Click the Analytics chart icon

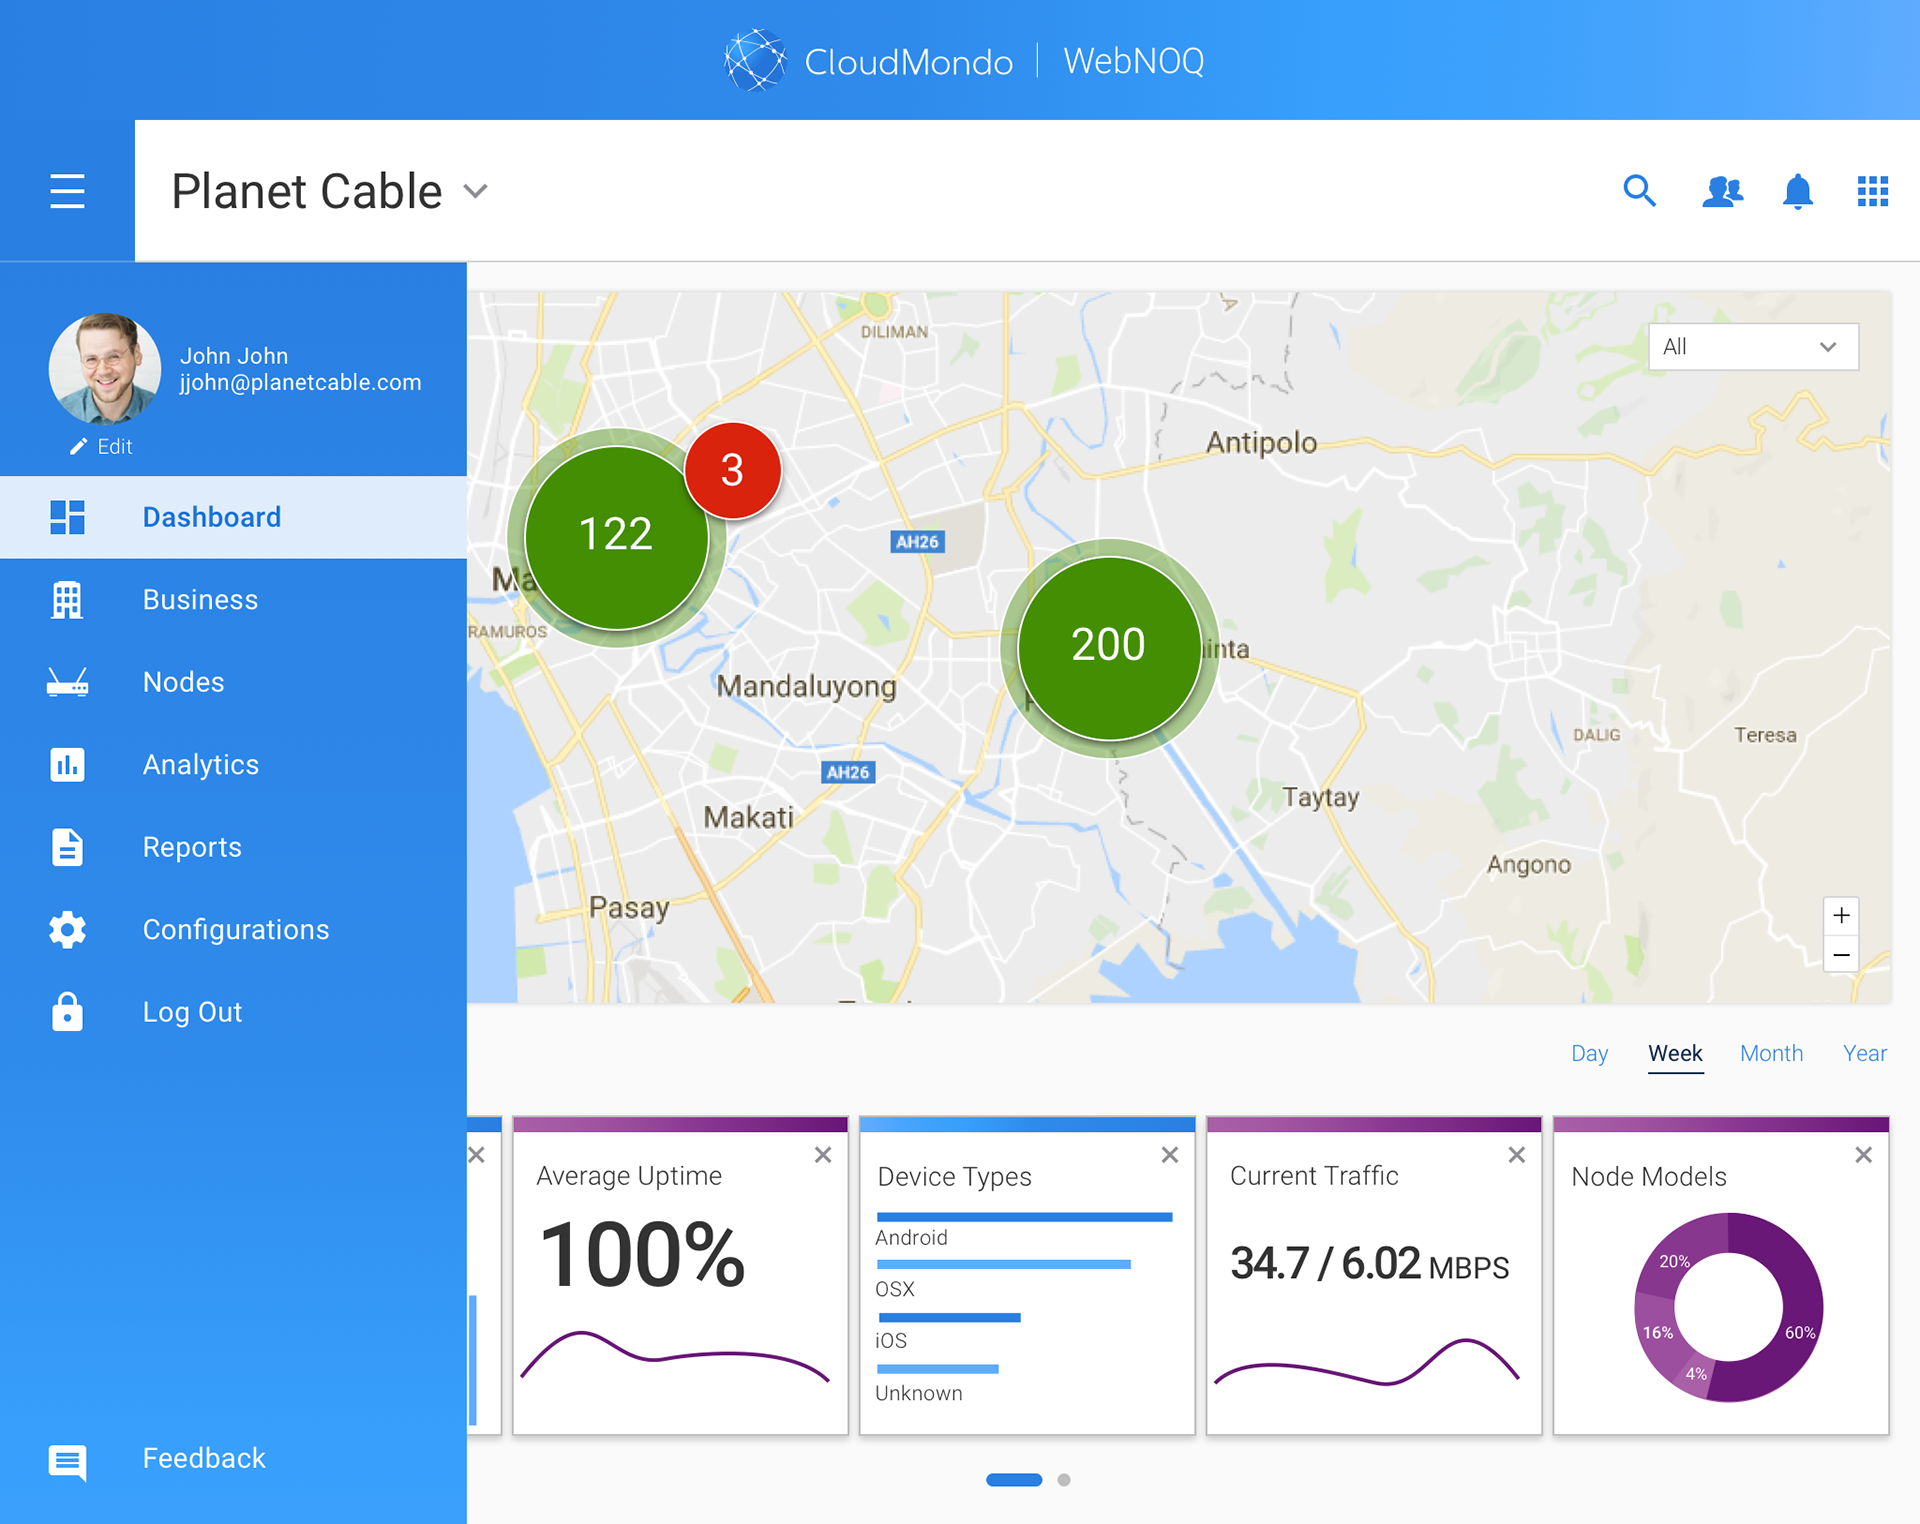pyautogui.click(x=67, y=765)
